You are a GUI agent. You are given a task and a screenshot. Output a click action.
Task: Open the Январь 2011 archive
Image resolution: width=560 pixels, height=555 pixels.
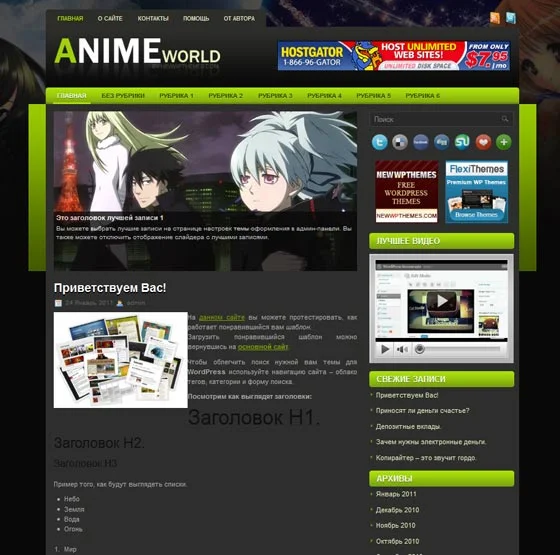tap(396, 494)
